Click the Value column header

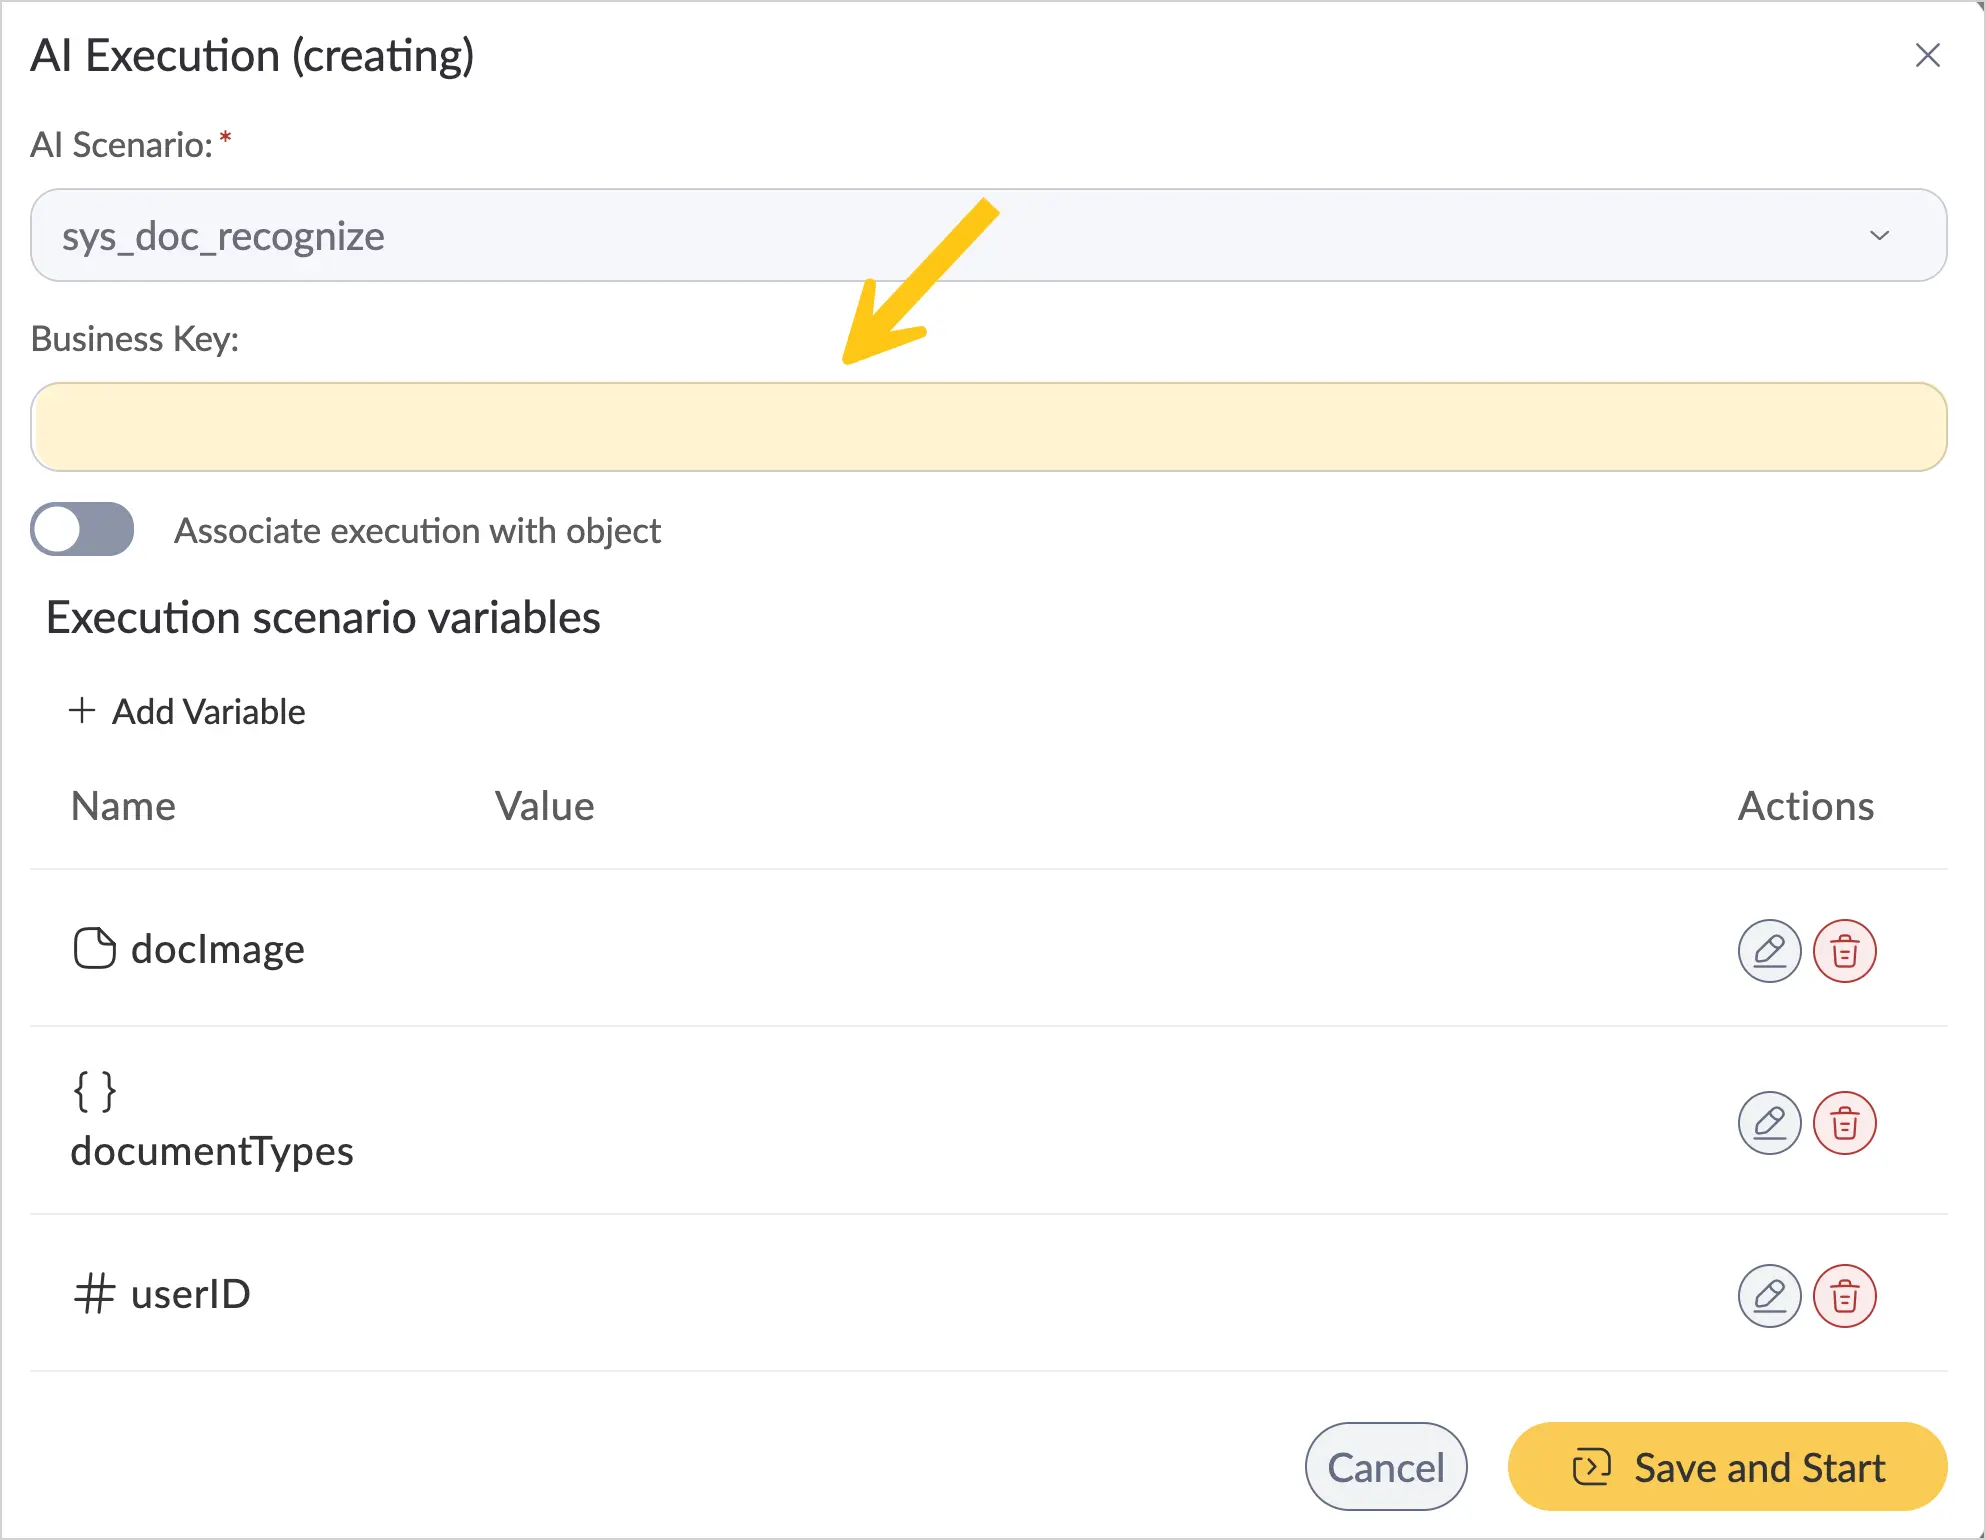(544, 806)
